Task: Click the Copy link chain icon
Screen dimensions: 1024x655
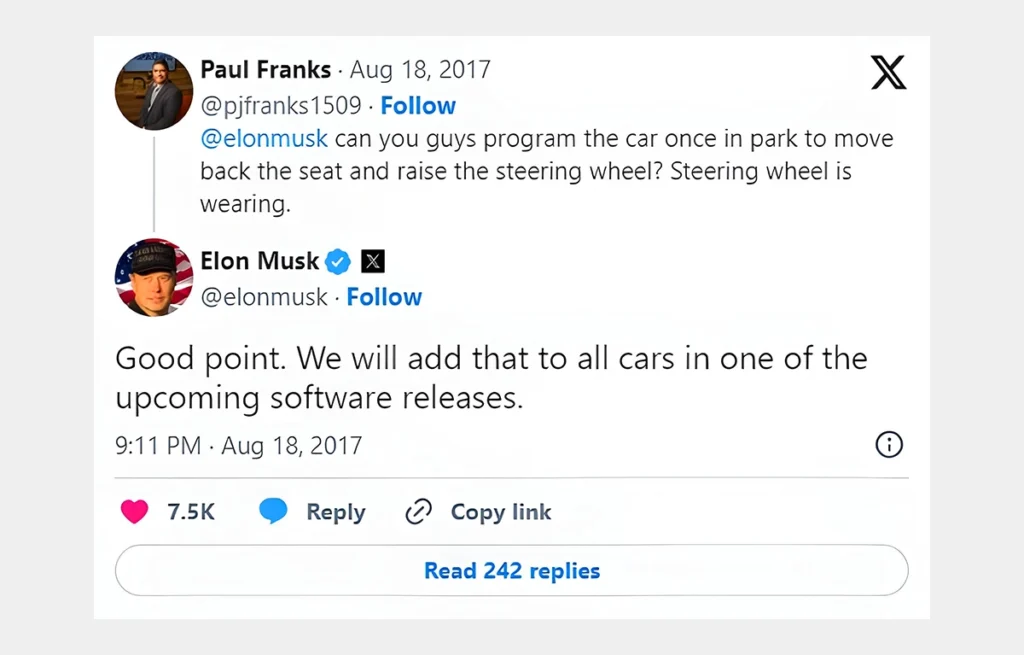Action: pos(418,511)
